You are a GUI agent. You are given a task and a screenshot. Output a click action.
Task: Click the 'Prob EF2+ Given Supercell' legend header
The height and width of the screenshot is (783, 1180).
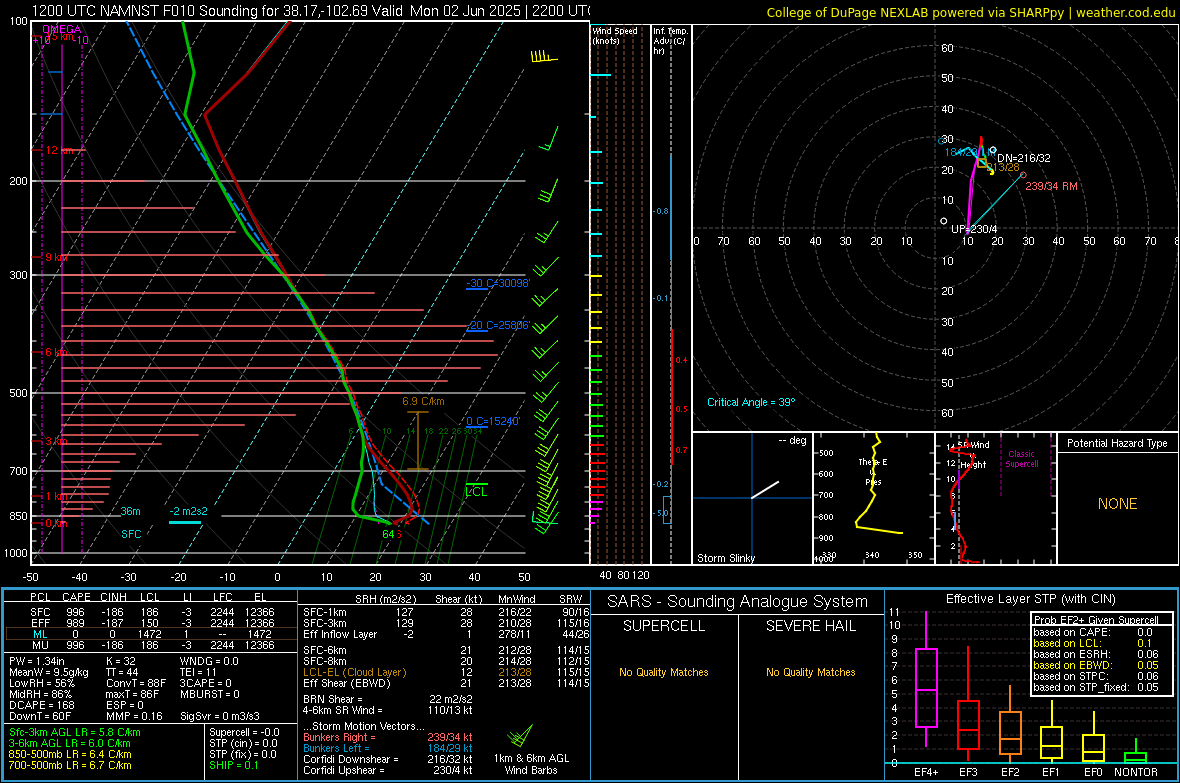point(1096,620)
